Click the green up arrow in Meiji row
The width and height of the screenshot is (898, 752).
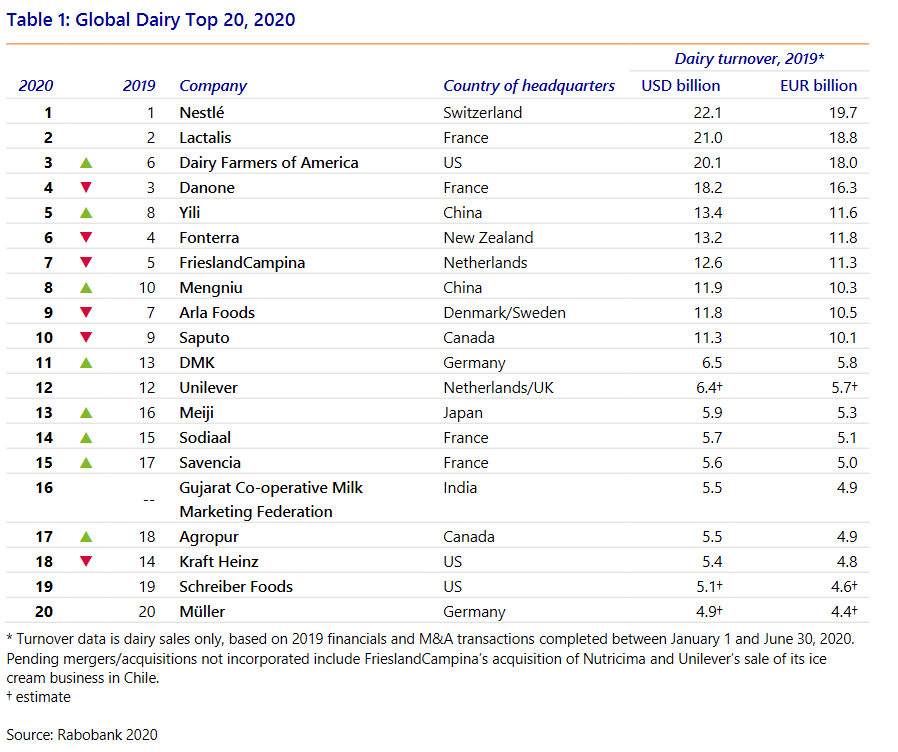(x=86, y=412)
